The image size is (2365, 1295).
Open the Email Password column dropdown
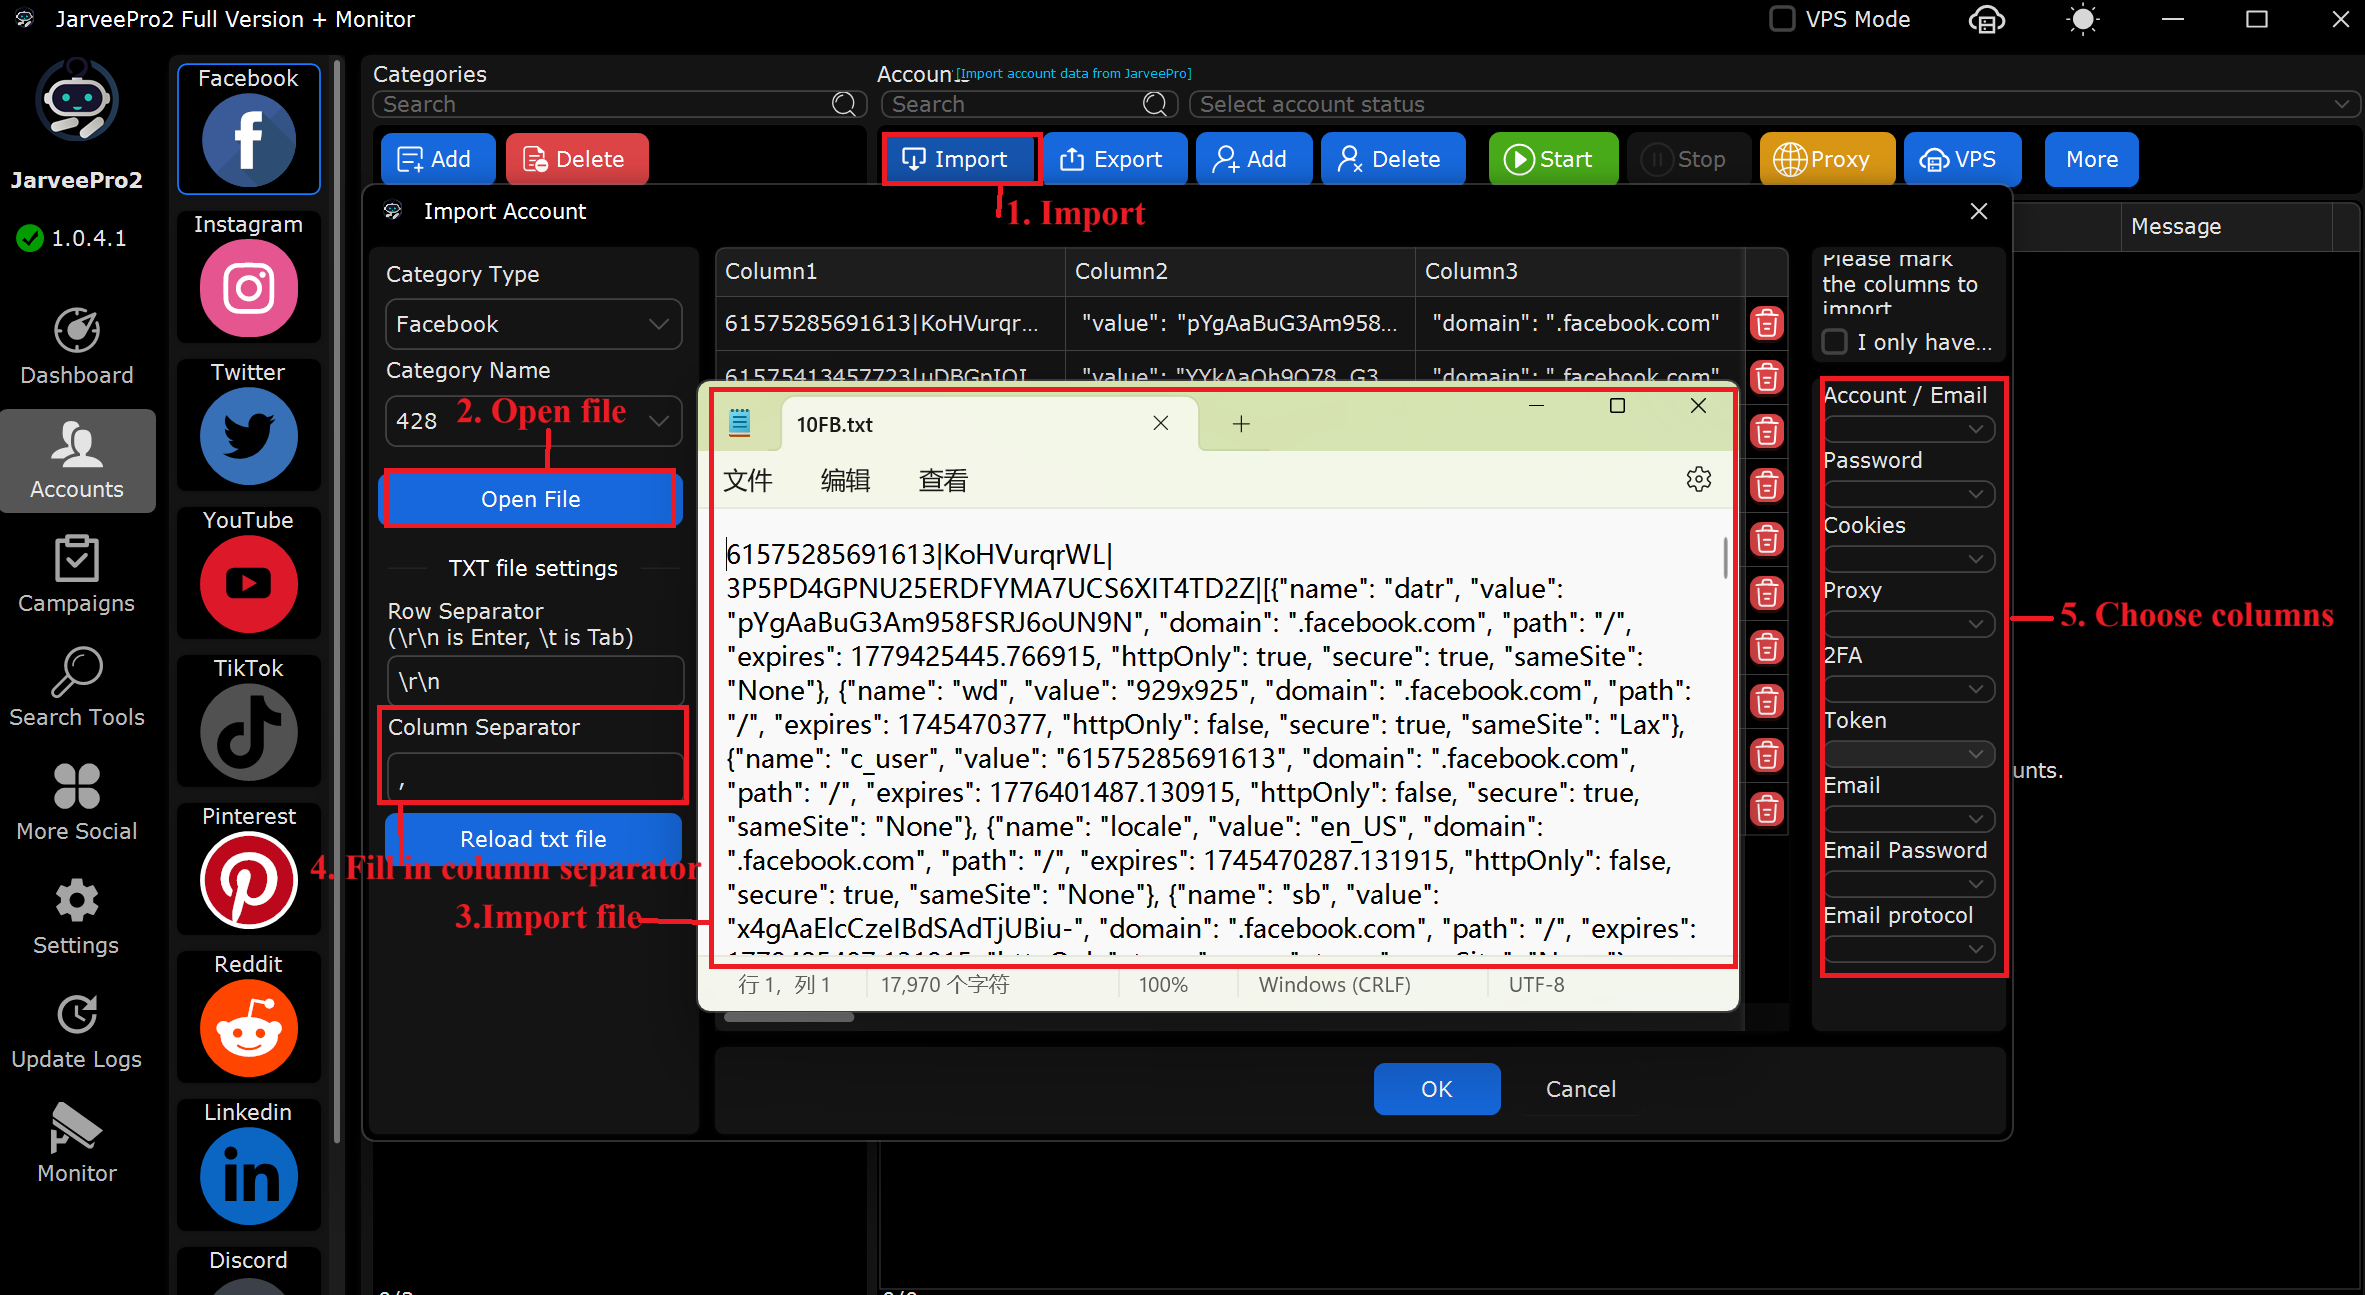(1909, 884)
